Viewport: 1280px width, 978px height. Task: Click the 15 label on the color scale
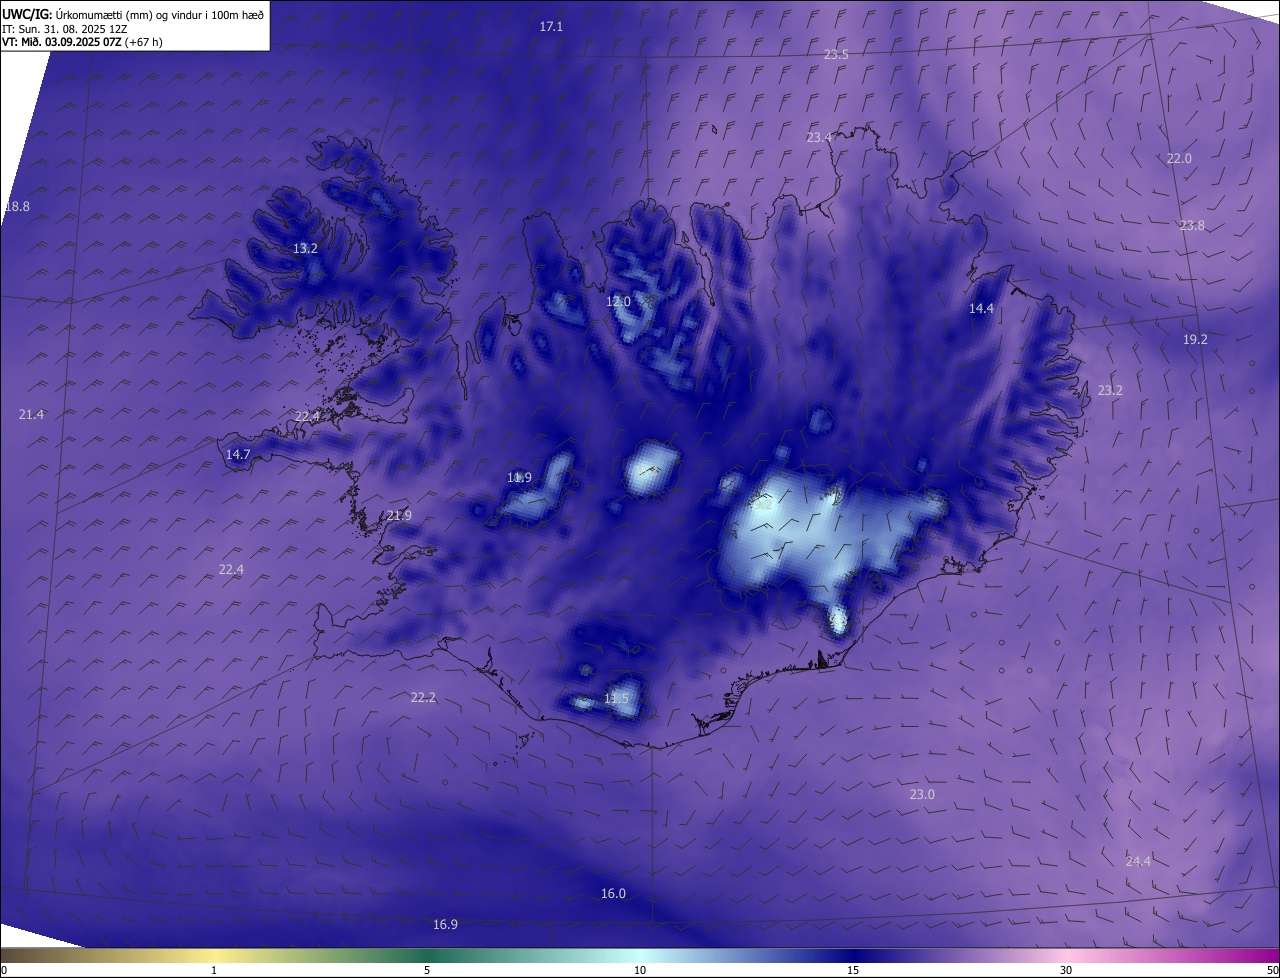point(853,971)
